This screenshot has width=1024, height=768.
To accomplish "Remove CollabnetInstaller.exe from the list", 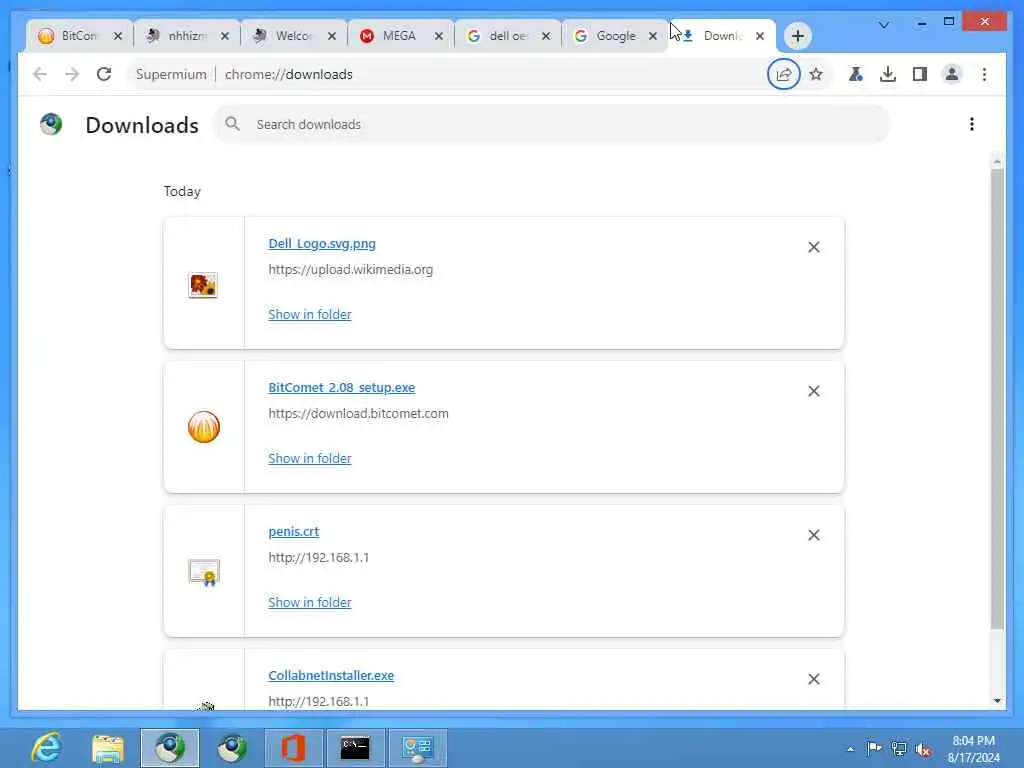I will (814, 679).
